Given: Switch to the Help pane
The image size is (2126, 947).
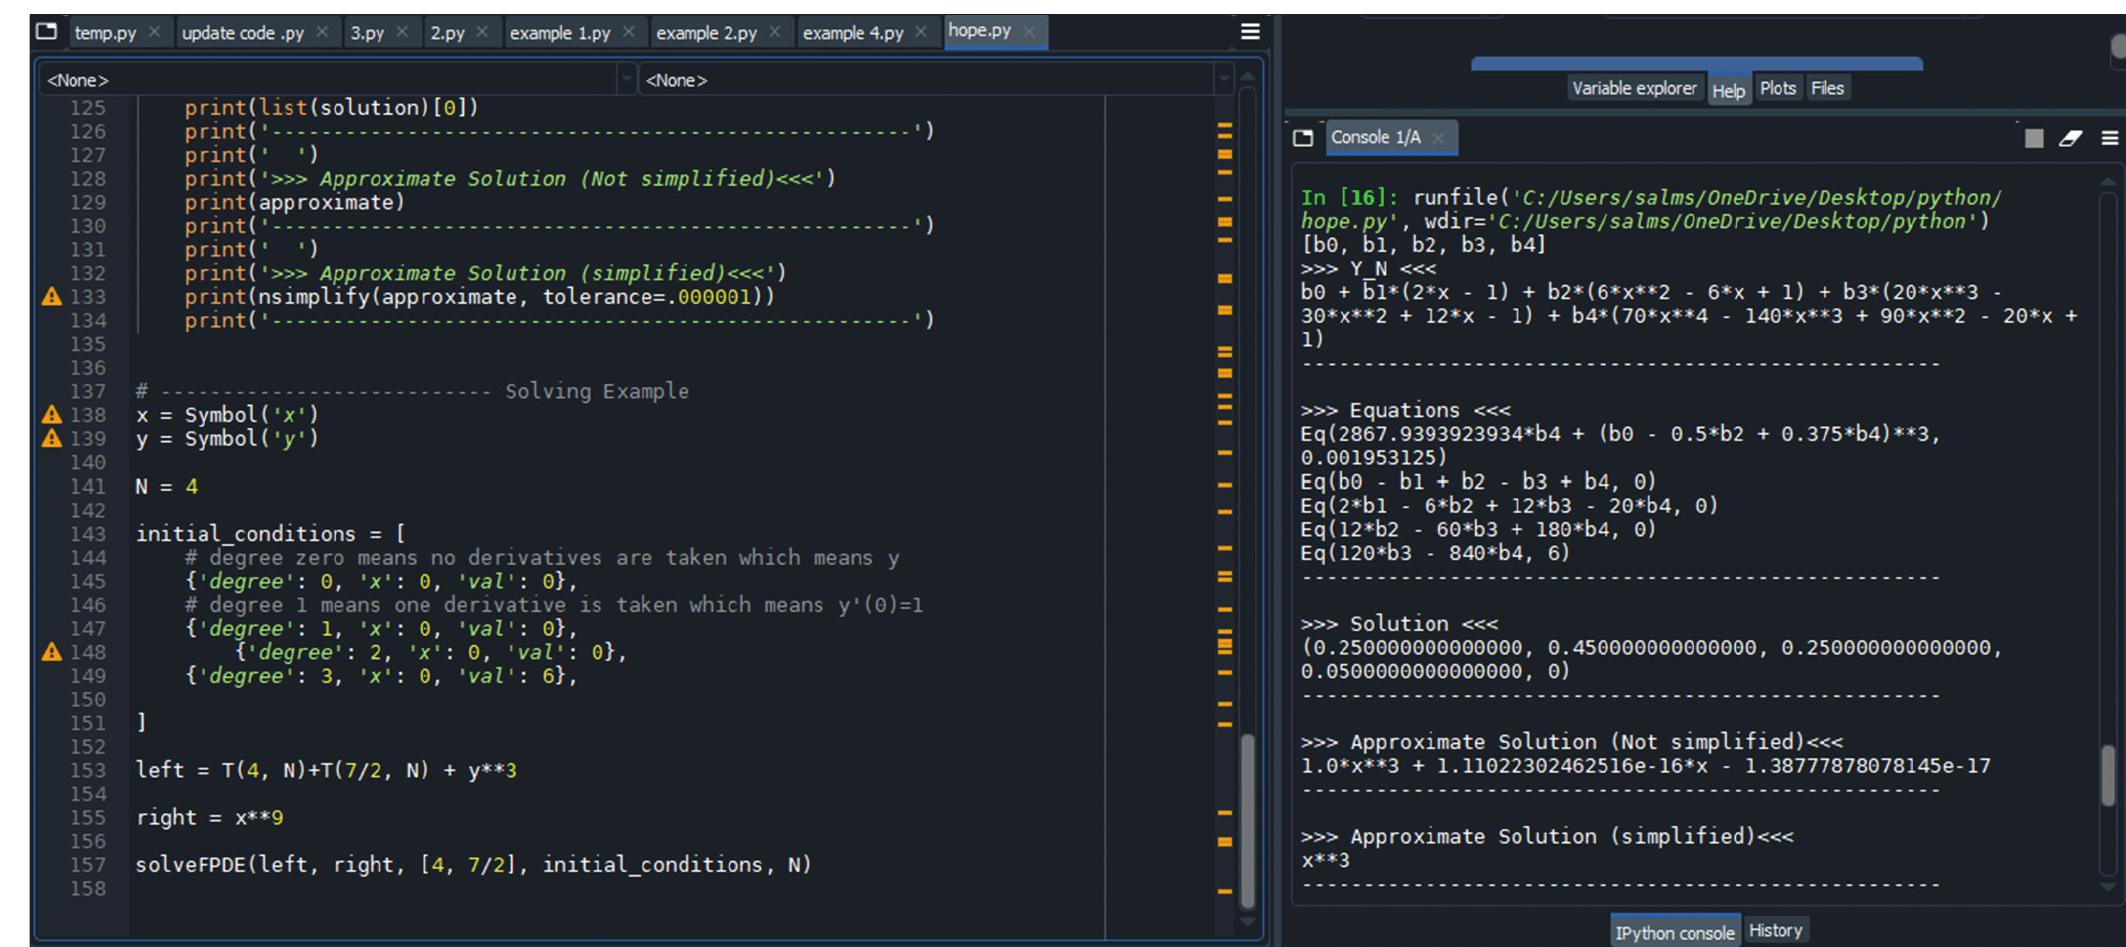Looking at the screenshot, I should pos(1728,90).
